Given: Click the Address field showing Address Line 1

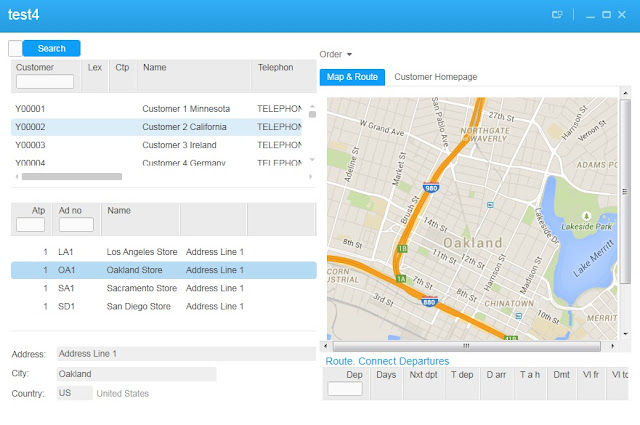Looking at the screenshot, I should coord(186,354).
